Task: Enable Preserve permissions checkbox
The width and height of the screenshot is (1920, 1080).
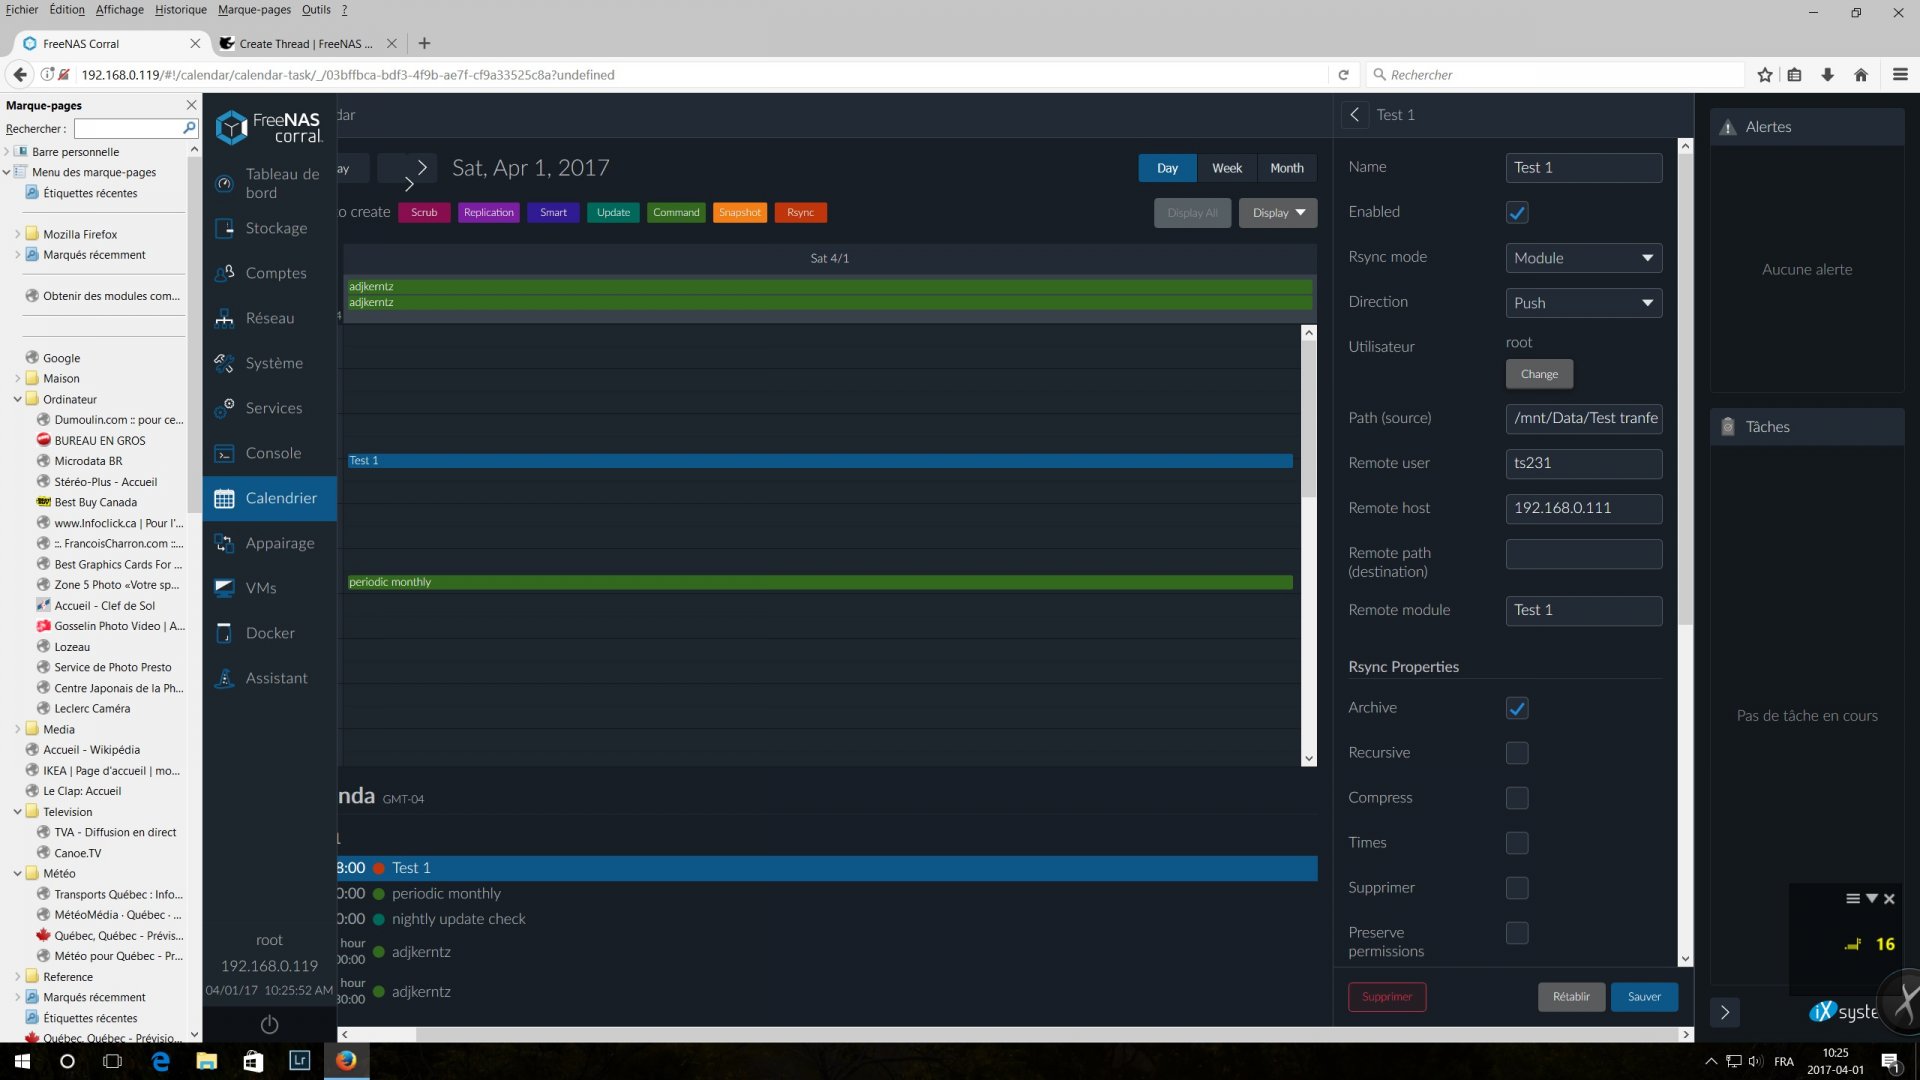Action: [1517, 933]
